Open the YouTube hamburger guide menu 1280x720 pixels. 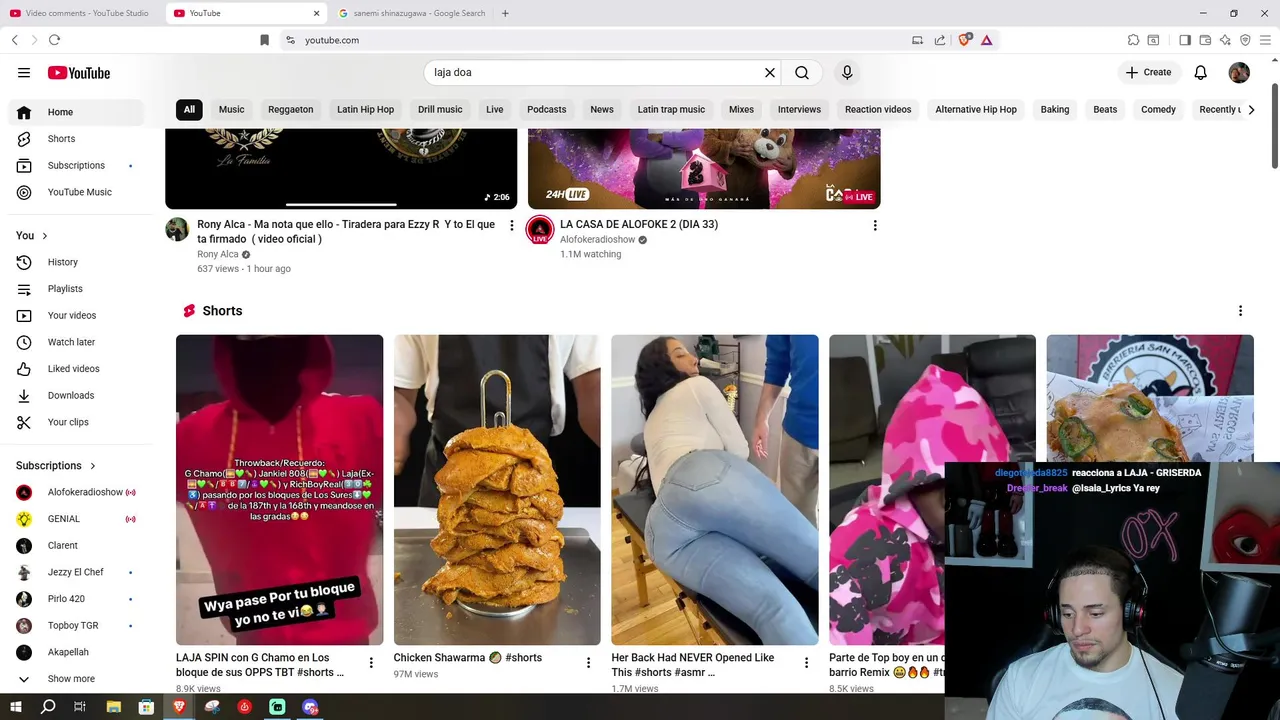pos(24,72)
